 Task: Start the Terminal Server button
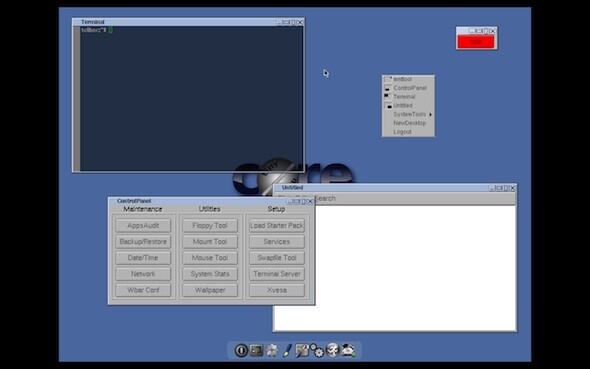click(x=277, y=274)
